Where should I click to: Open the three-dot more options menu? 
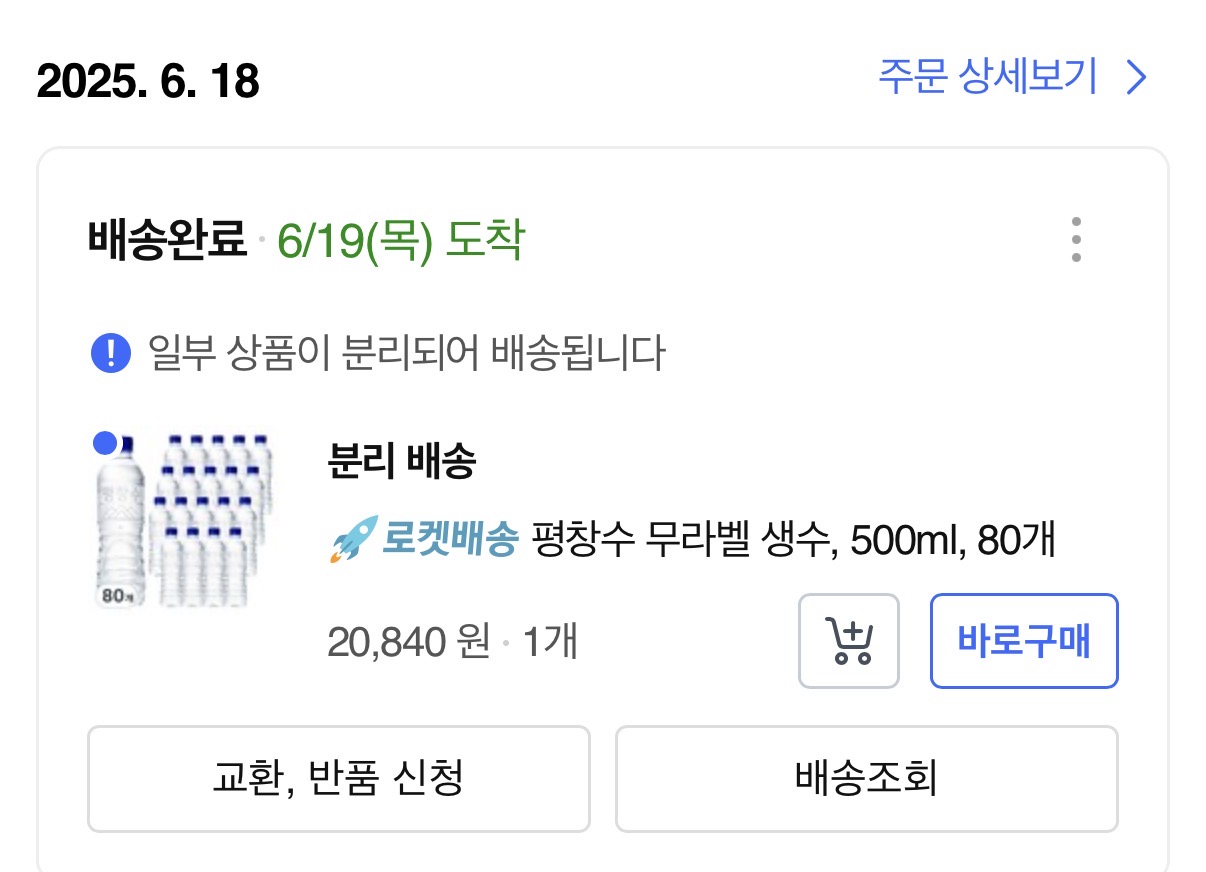pos(1075,240)
